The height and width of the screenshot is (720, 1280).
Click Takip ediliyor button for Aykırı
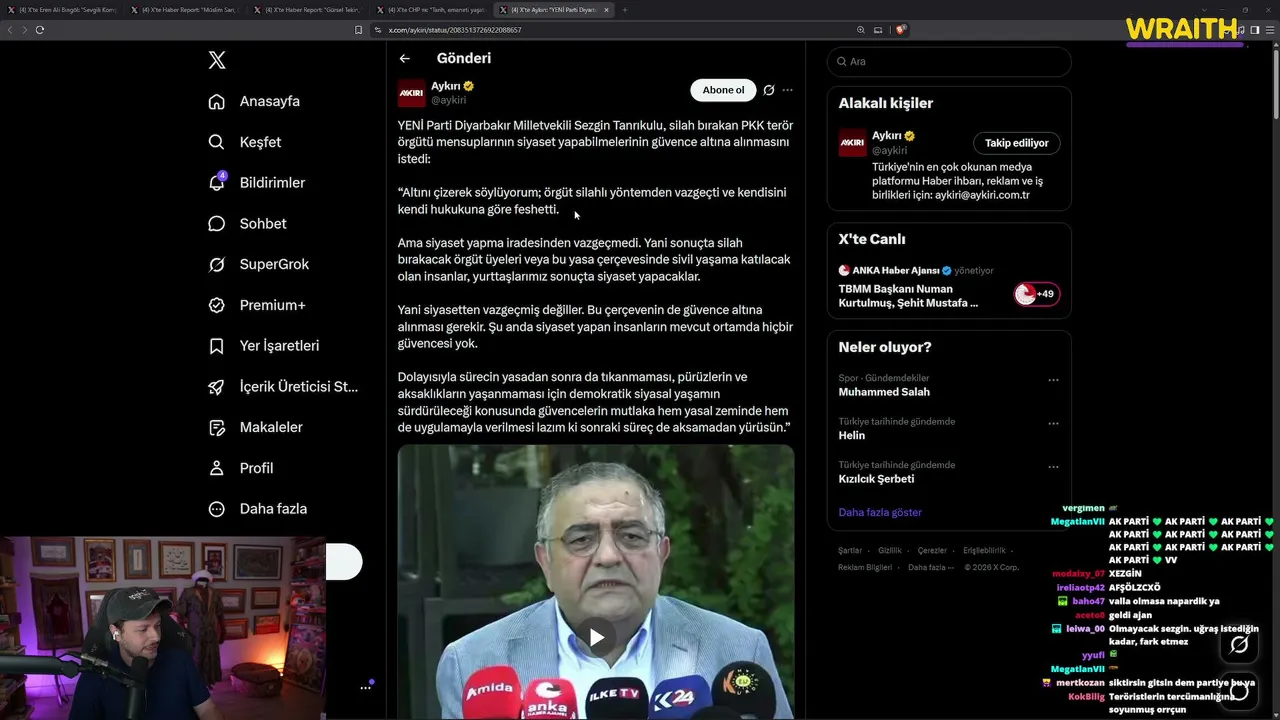[1016, 143]
